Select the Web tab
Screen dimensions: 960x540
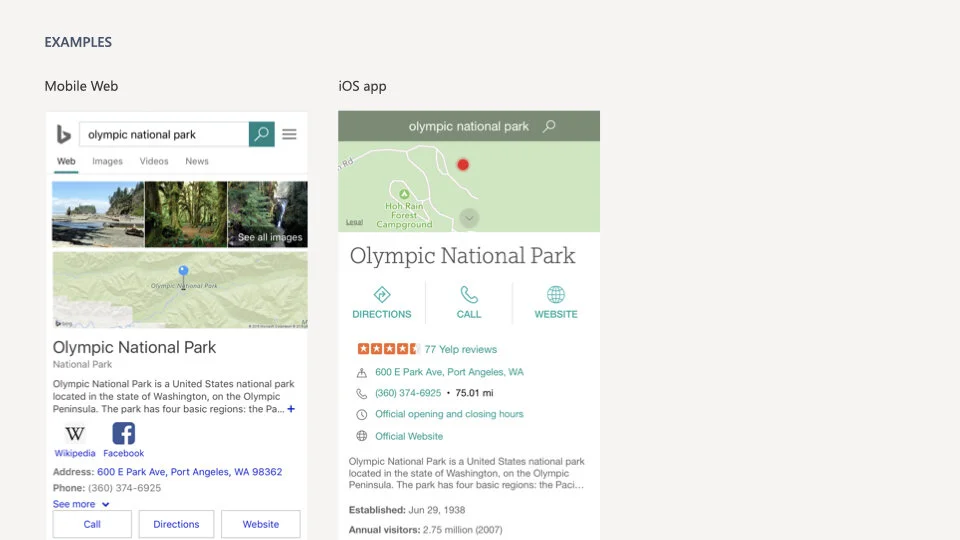coord(66,161)
